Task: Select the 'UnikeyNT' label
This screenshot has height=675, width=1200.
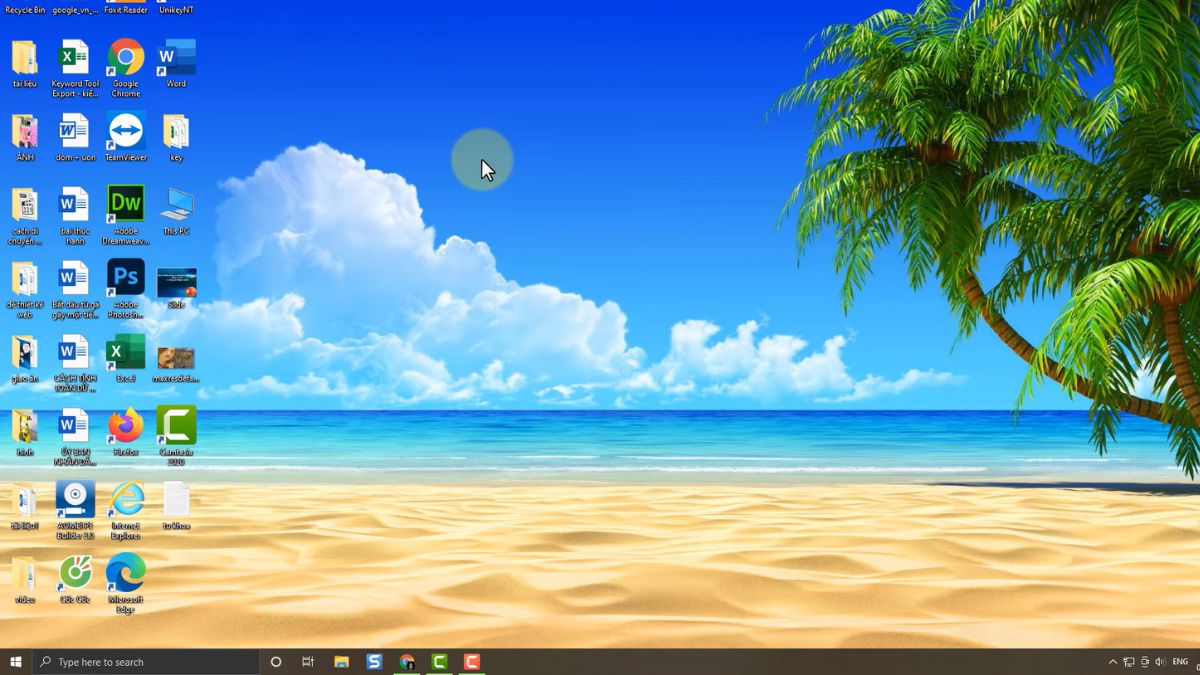Action: point(176,10)
